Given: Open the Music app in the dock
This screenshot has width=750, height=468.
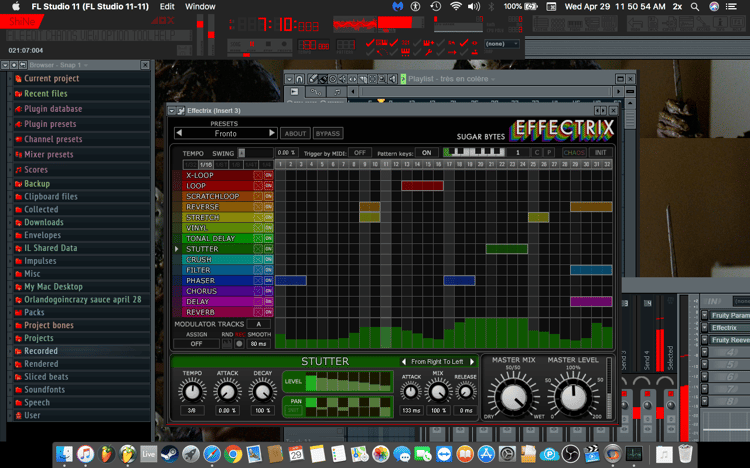Looking at the screenshot, I should point(85,454).
